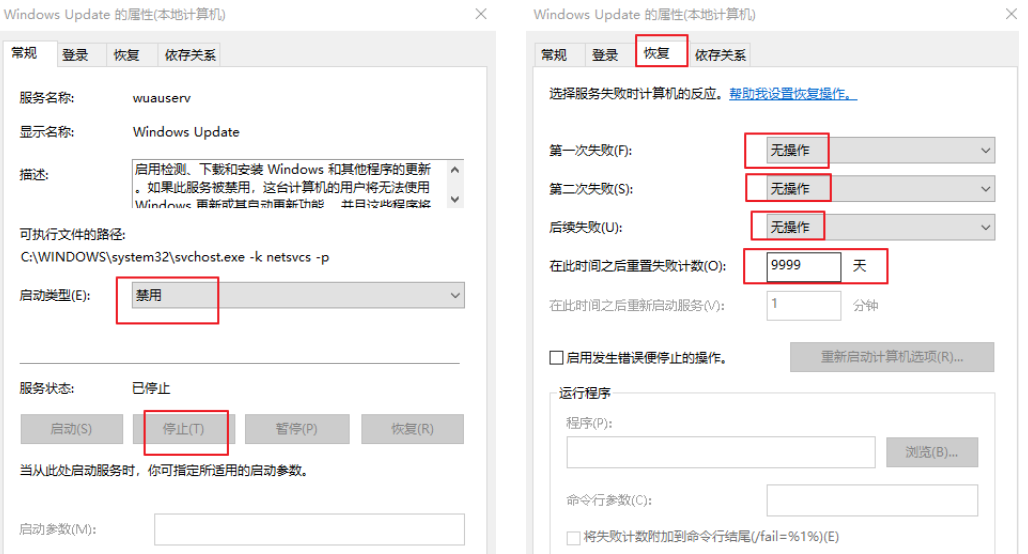The image size is (1028, 554).
Task: Close the right Windows Update properties dialog
Action: click(1011, 14)
